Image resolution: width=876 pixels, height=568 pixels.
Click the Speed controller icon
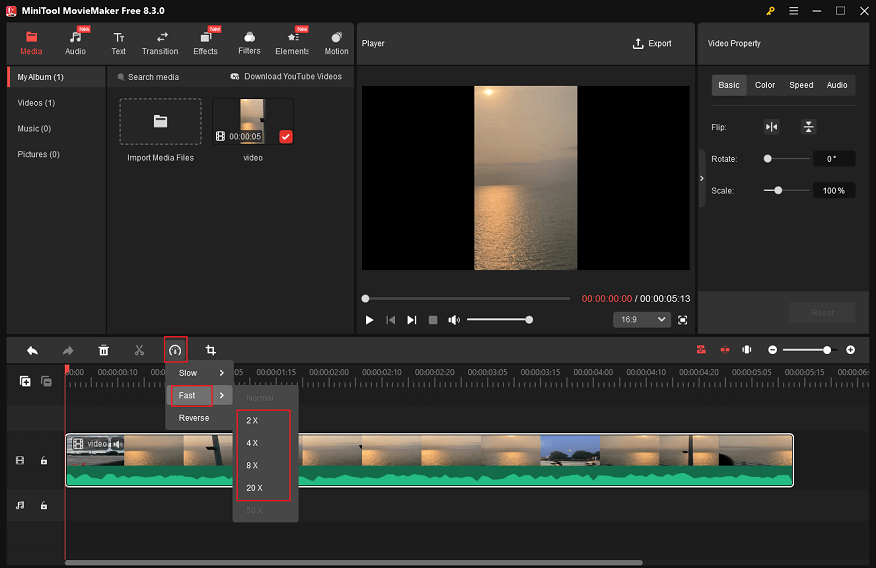coord(175,350)
